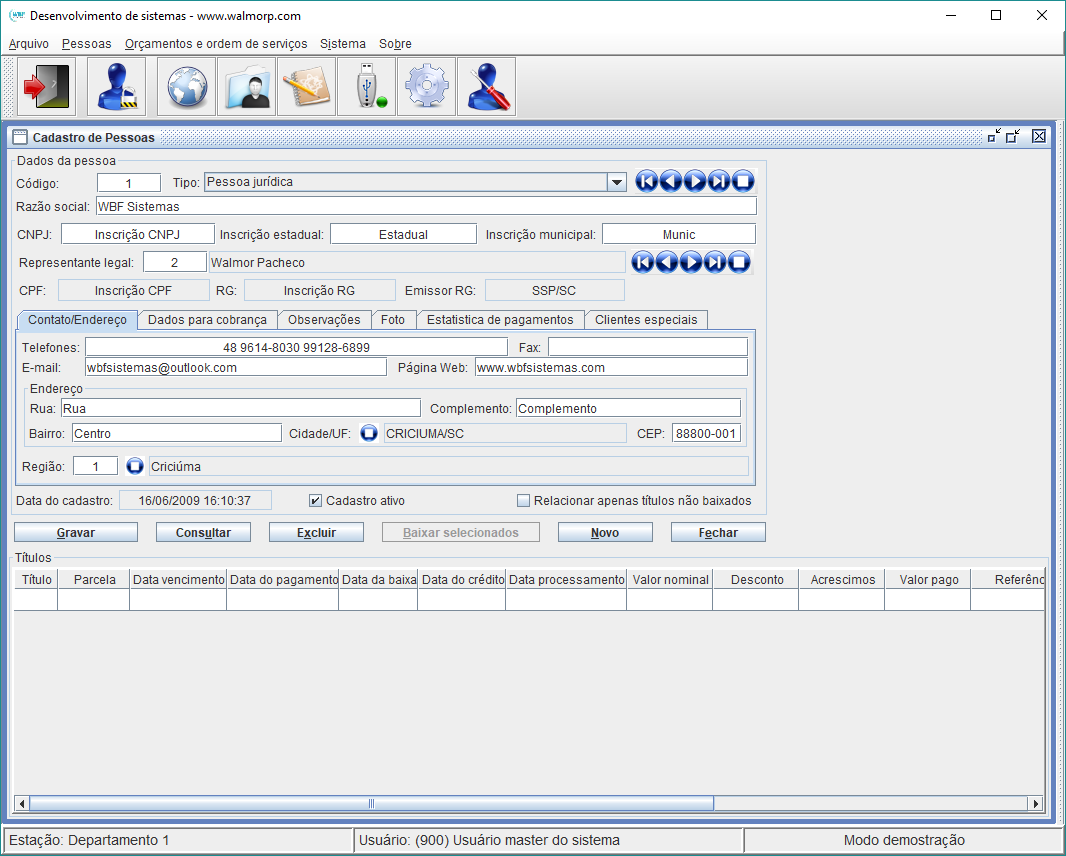This screenshot has height=856, width=1066.
Task: Click the notebook with pencil toolbar icon
Action: click(x=306, y=87)
